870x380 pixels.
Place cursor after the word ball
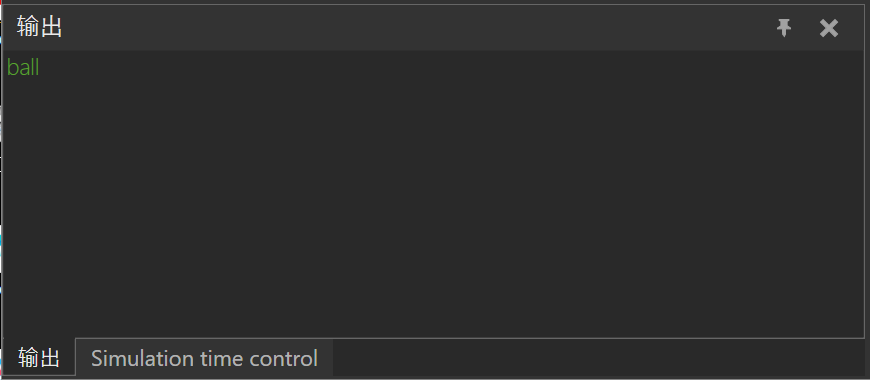pos(41,68)
